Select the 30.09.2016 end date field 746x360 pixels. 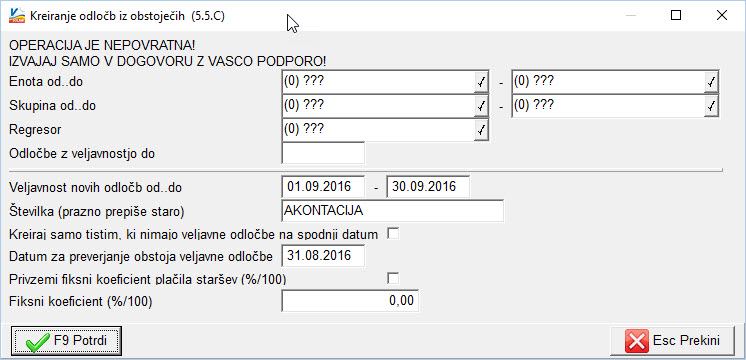(429, 187)
